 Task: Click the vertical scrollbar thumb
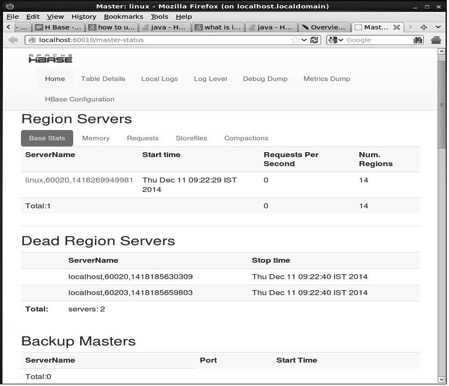point(441,105)
